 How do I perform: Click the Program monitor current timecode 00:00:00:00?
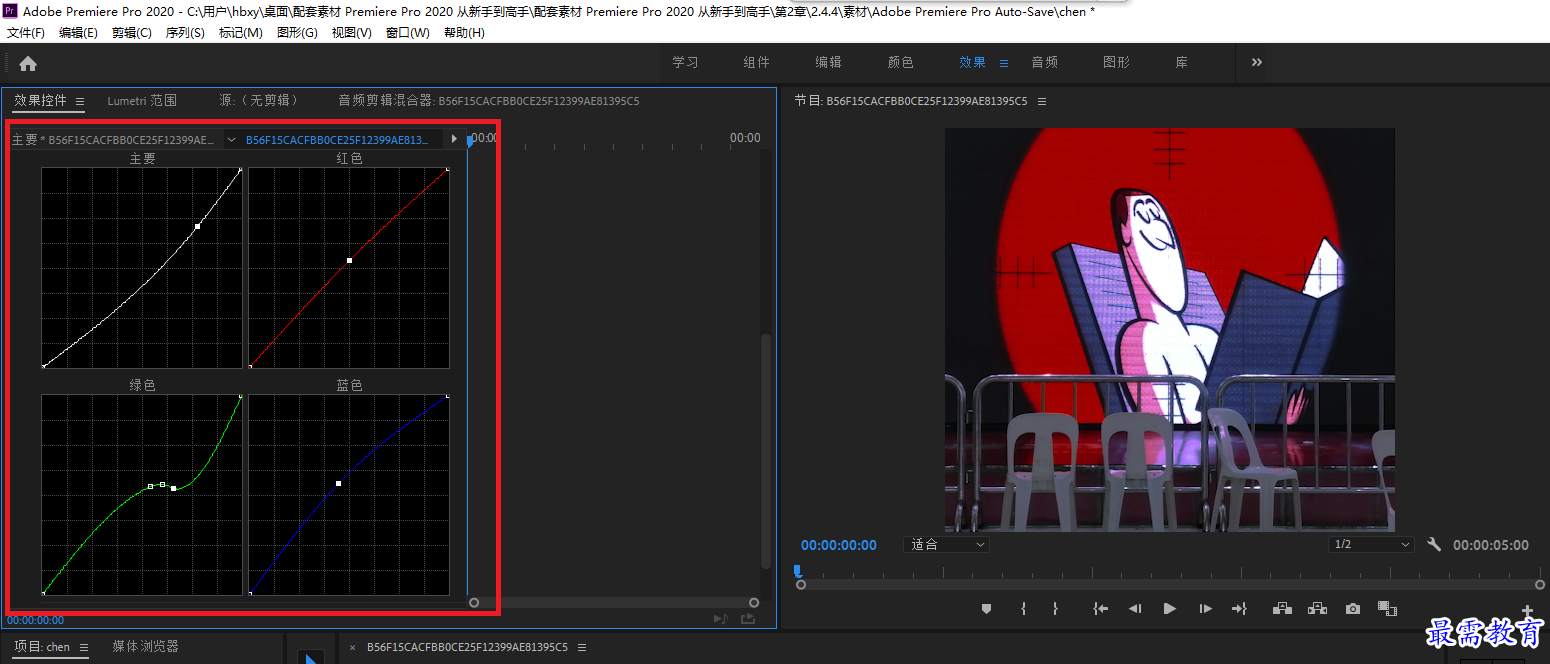(839, 545)
